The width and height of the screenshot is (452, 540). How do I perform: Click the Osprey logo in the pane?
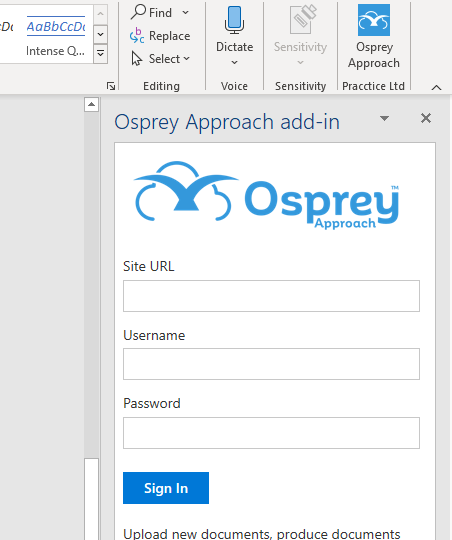[266, 195]
